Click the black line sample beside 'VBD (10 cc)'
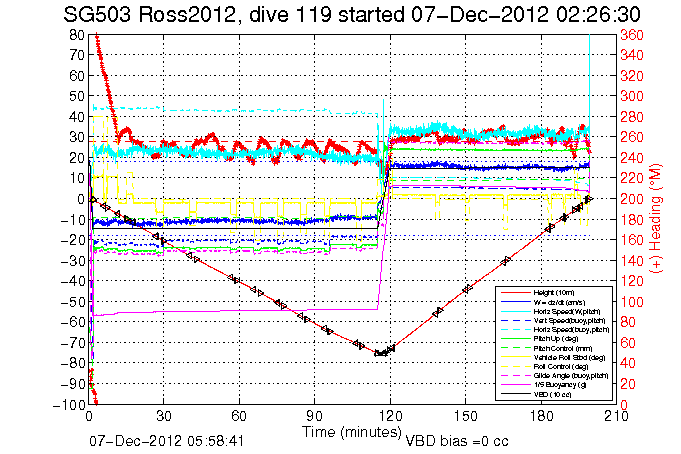 click(515, 394)
